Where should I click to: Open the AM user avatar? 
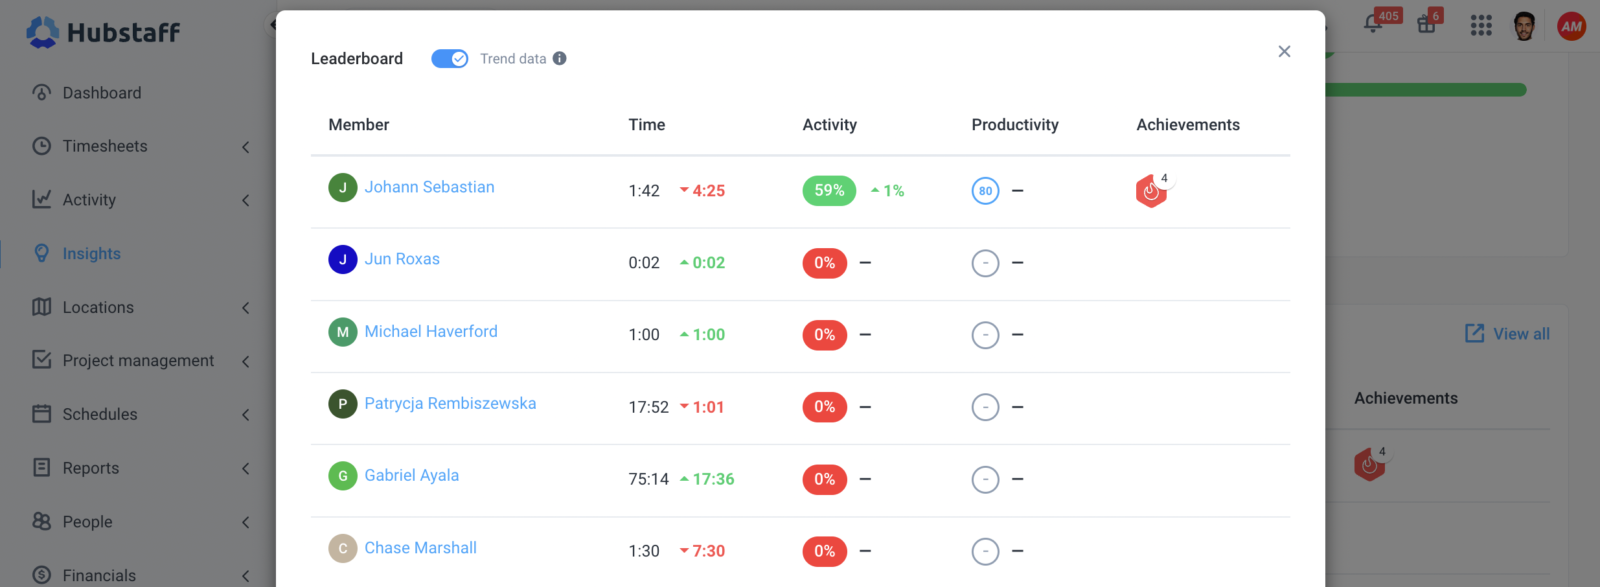point(1572,26)
